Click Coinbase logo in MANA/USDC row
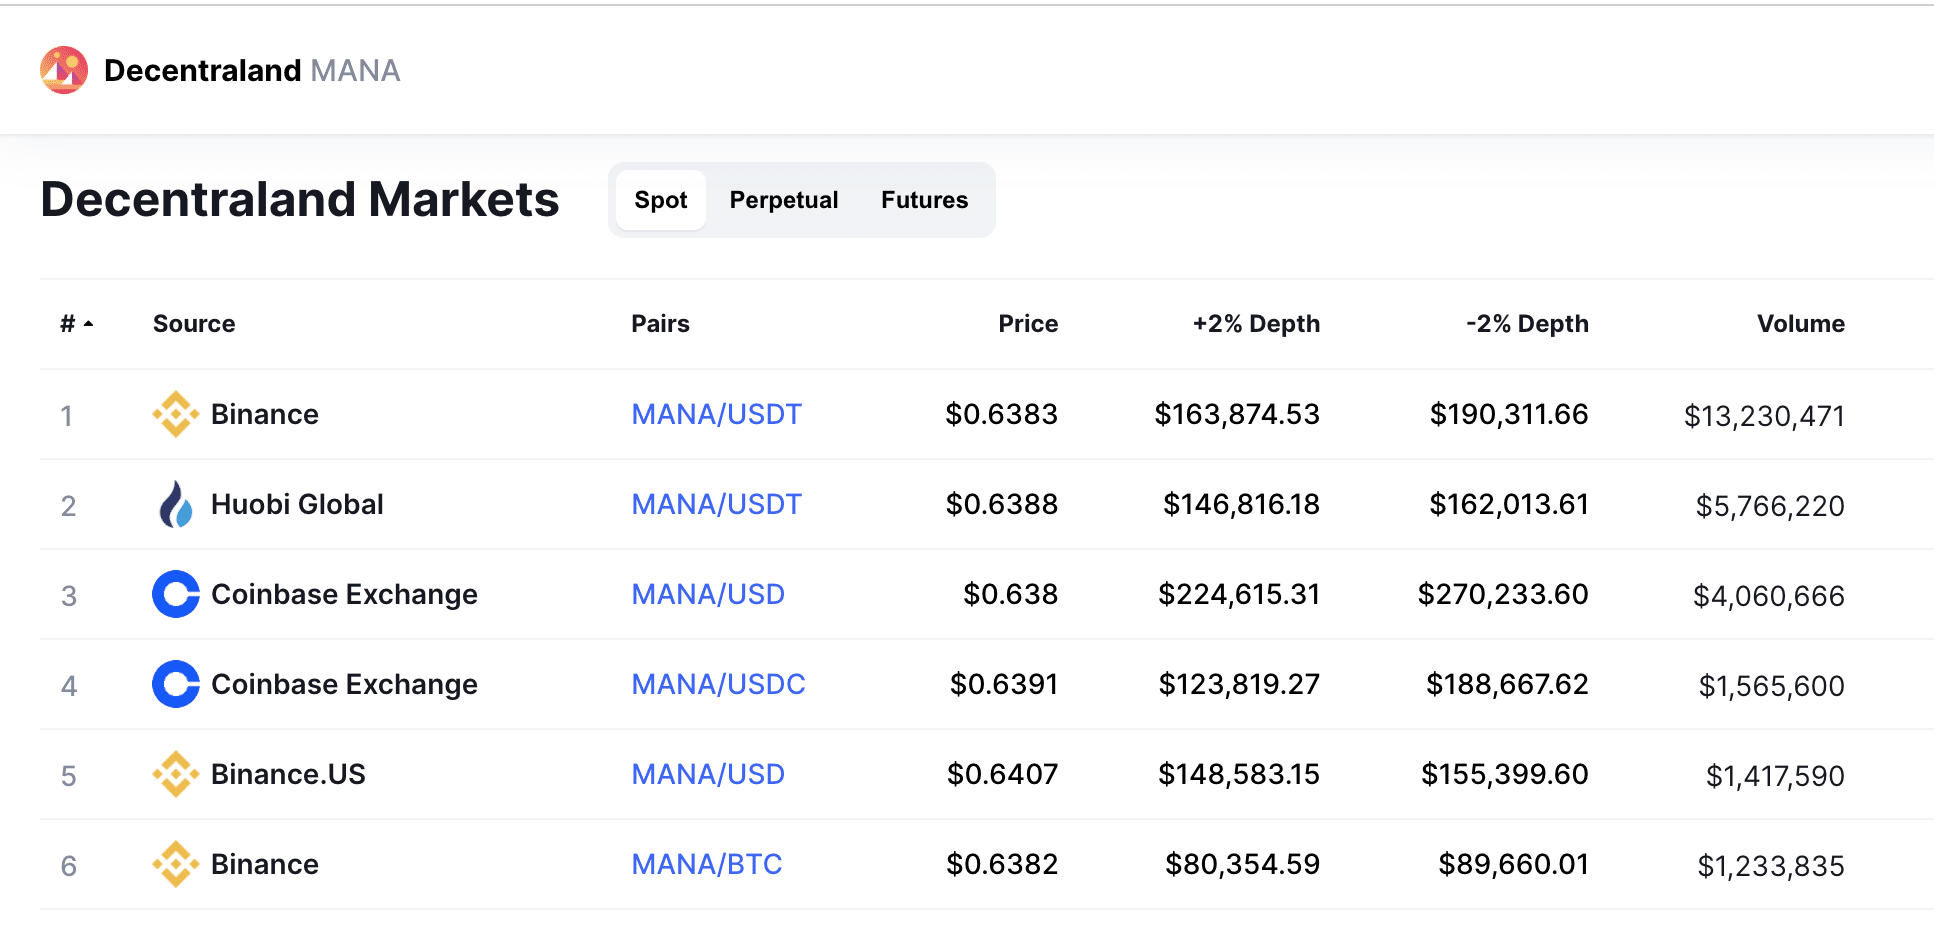The image size is (1934, 946). pos(176,684)
